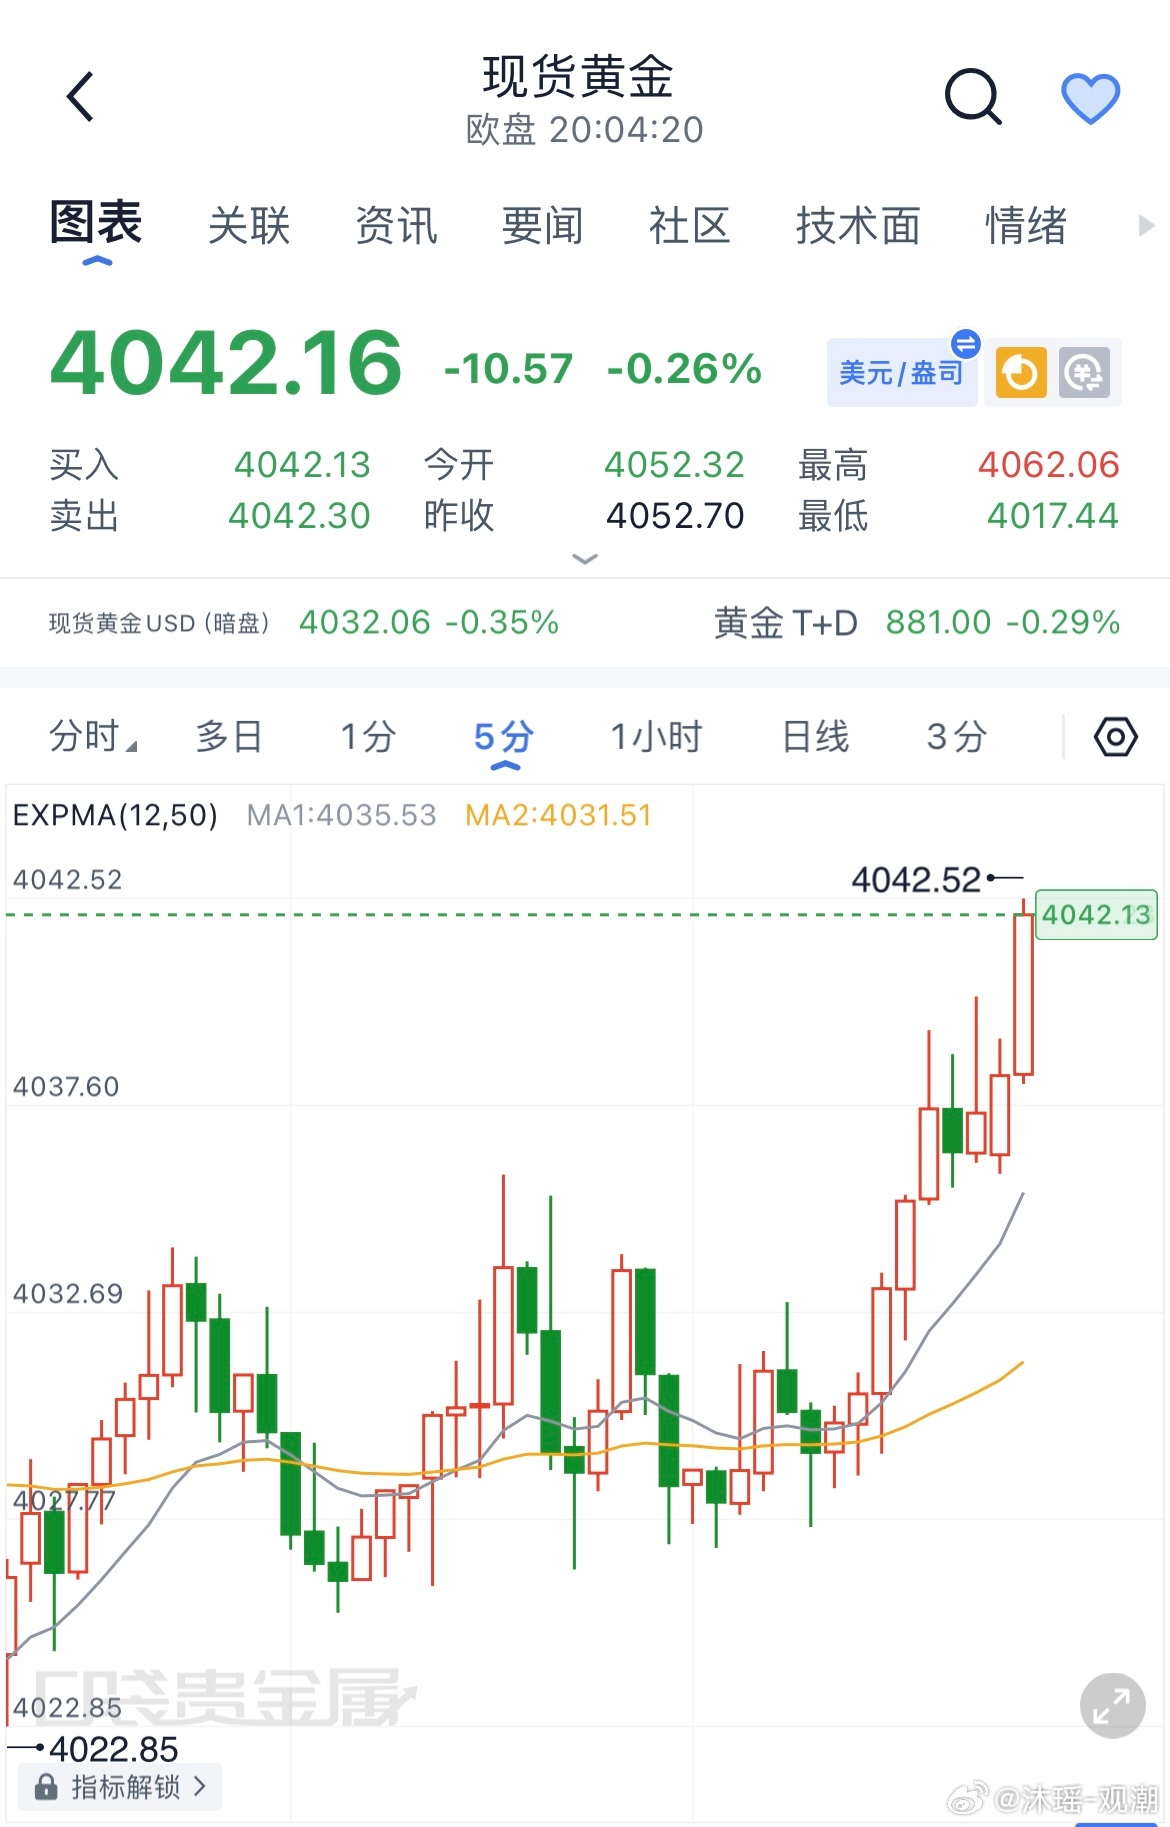The image size is (1170, 1827).
Task: Switch to the 要闻 tab
Action: [x=543, y=226]
